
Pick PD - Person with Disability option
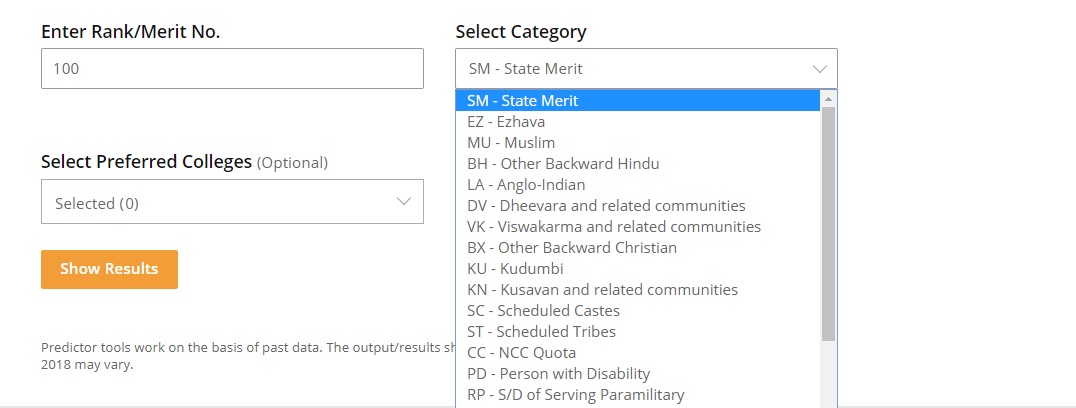point(558,374)
